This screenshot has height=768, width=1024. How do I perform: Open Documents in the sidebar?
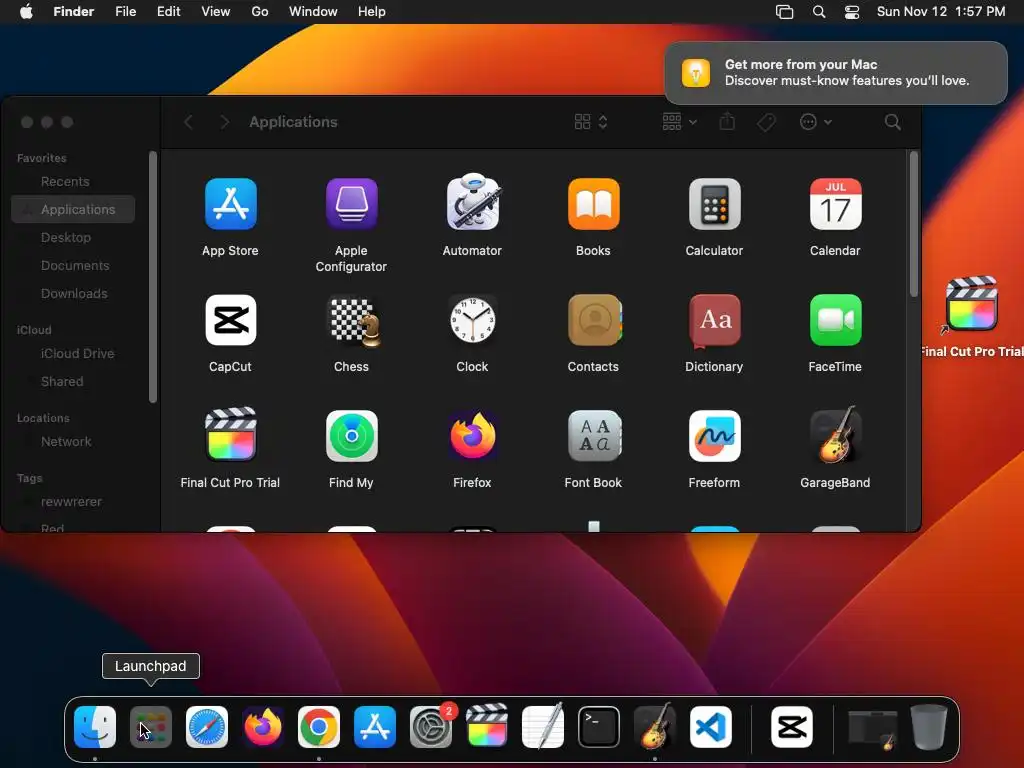click(73, 266)
